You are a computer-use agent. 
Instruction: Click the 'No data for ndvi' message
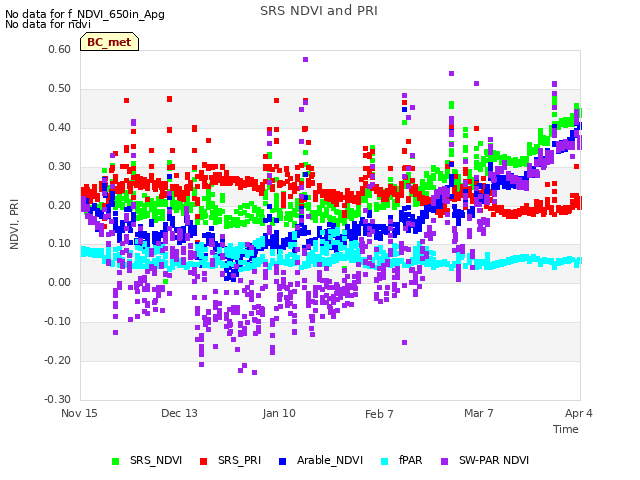pos(48,24)
